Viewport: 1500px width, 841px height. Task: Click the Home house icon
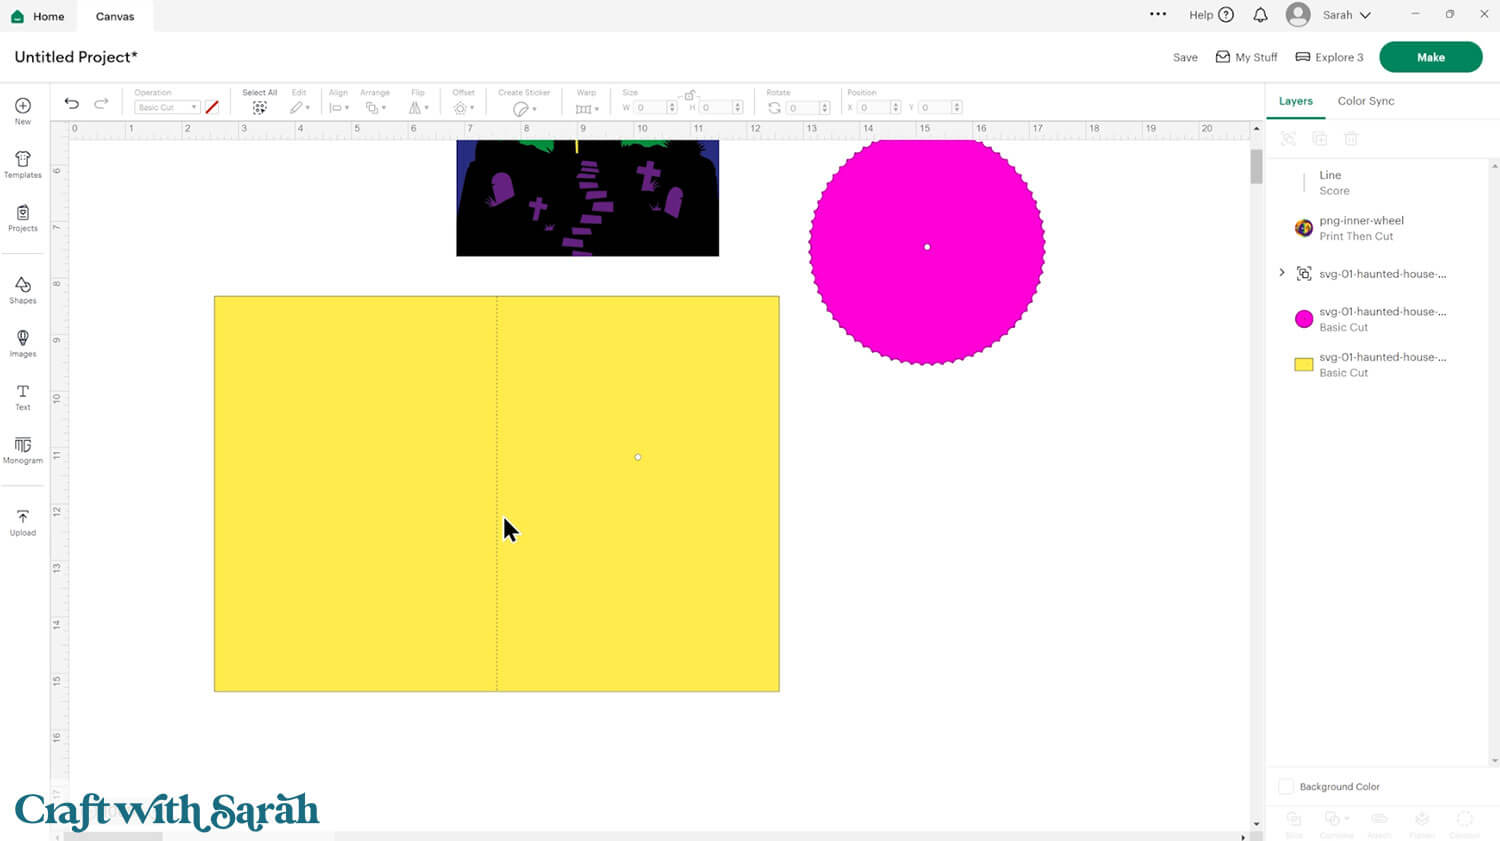(17, 16)
